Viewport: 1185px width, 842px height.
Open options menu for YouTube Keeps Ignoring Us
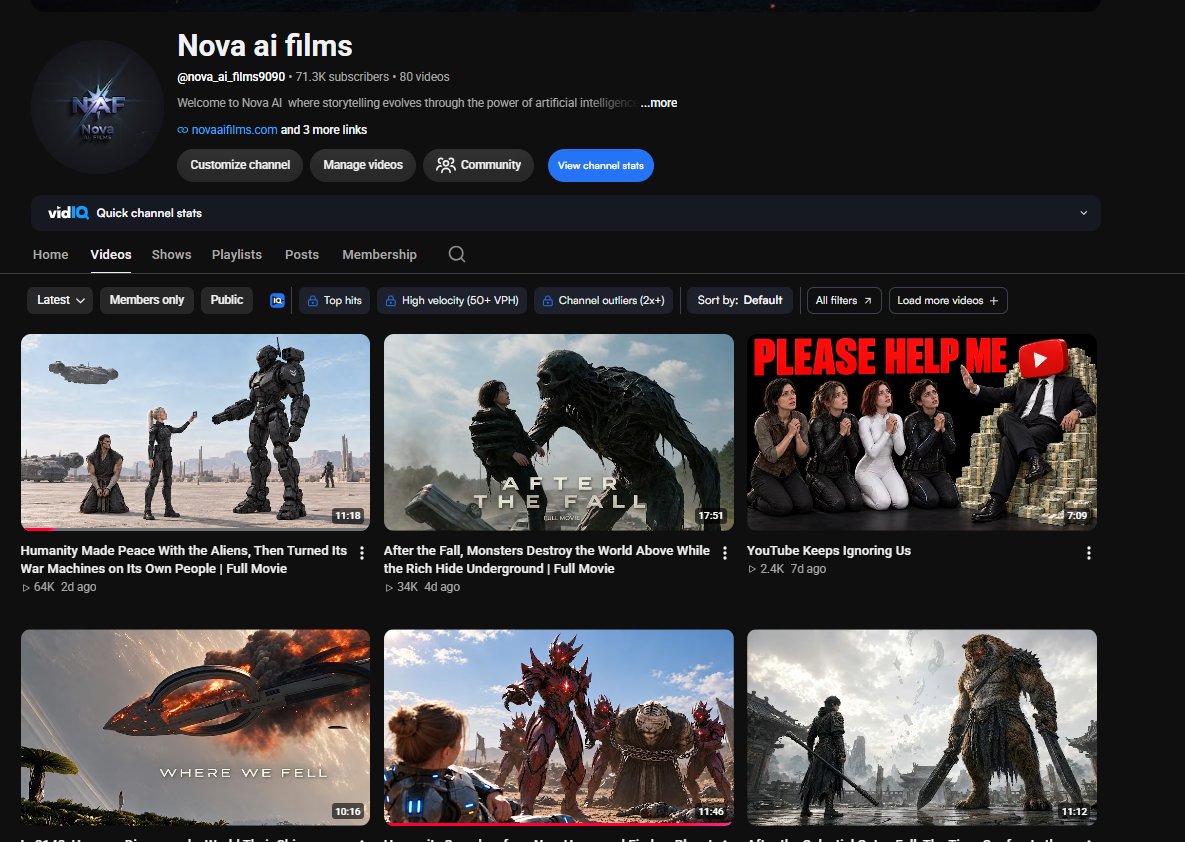point(1088,553)
